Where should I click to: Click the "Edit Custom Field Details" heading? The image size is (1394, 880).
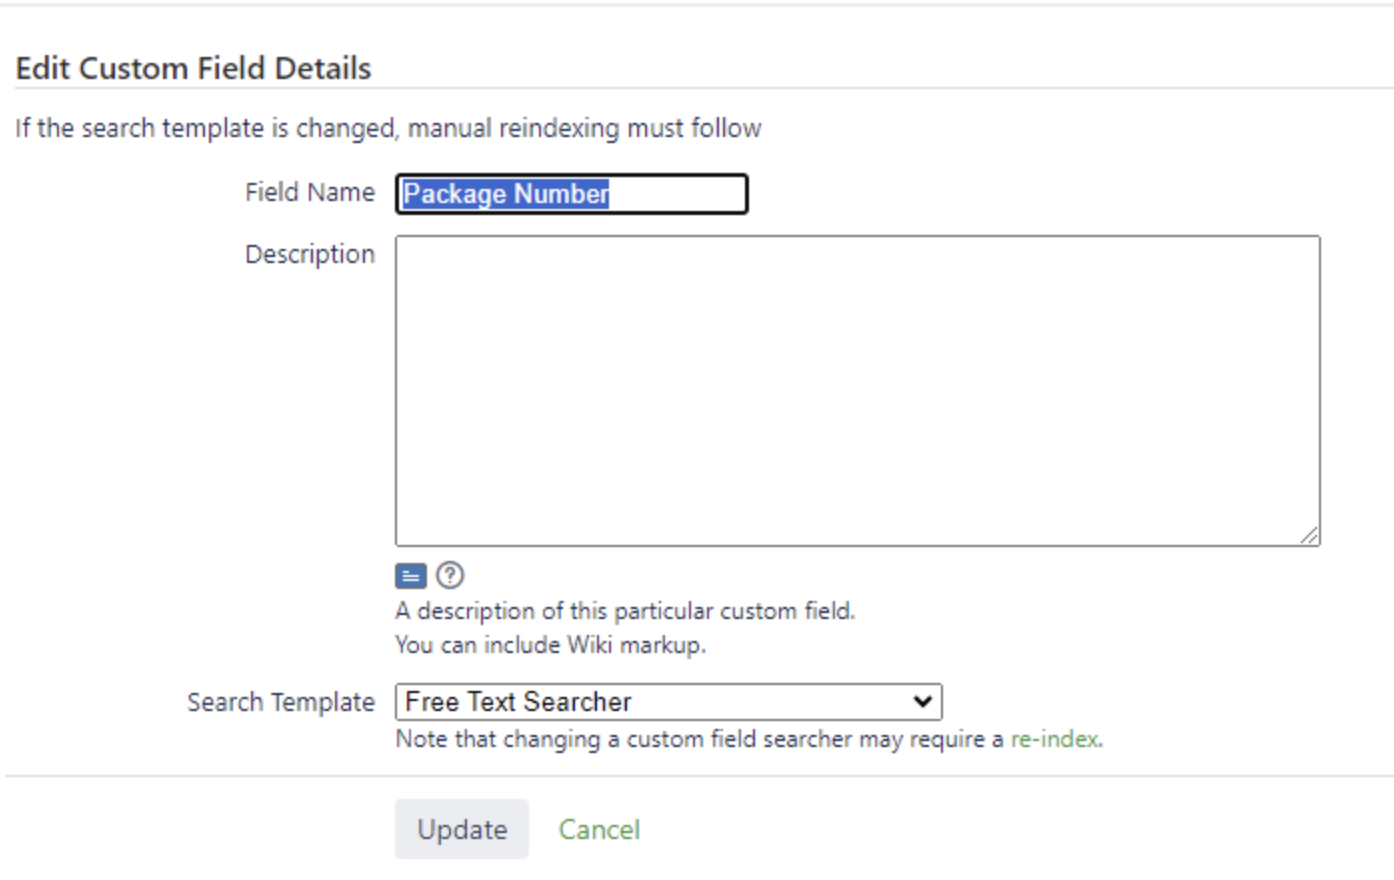(193, 68)
